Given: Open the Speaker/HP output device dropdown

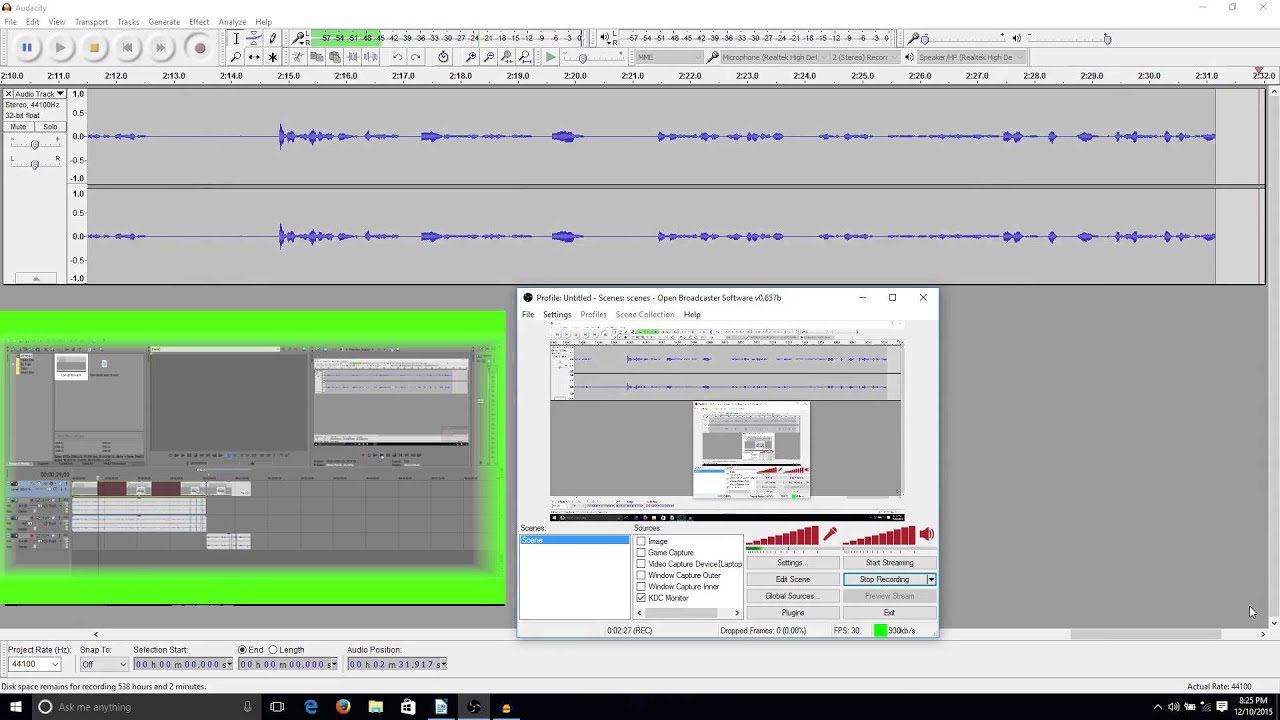Looking at the screenshot, I should point(970,57).
